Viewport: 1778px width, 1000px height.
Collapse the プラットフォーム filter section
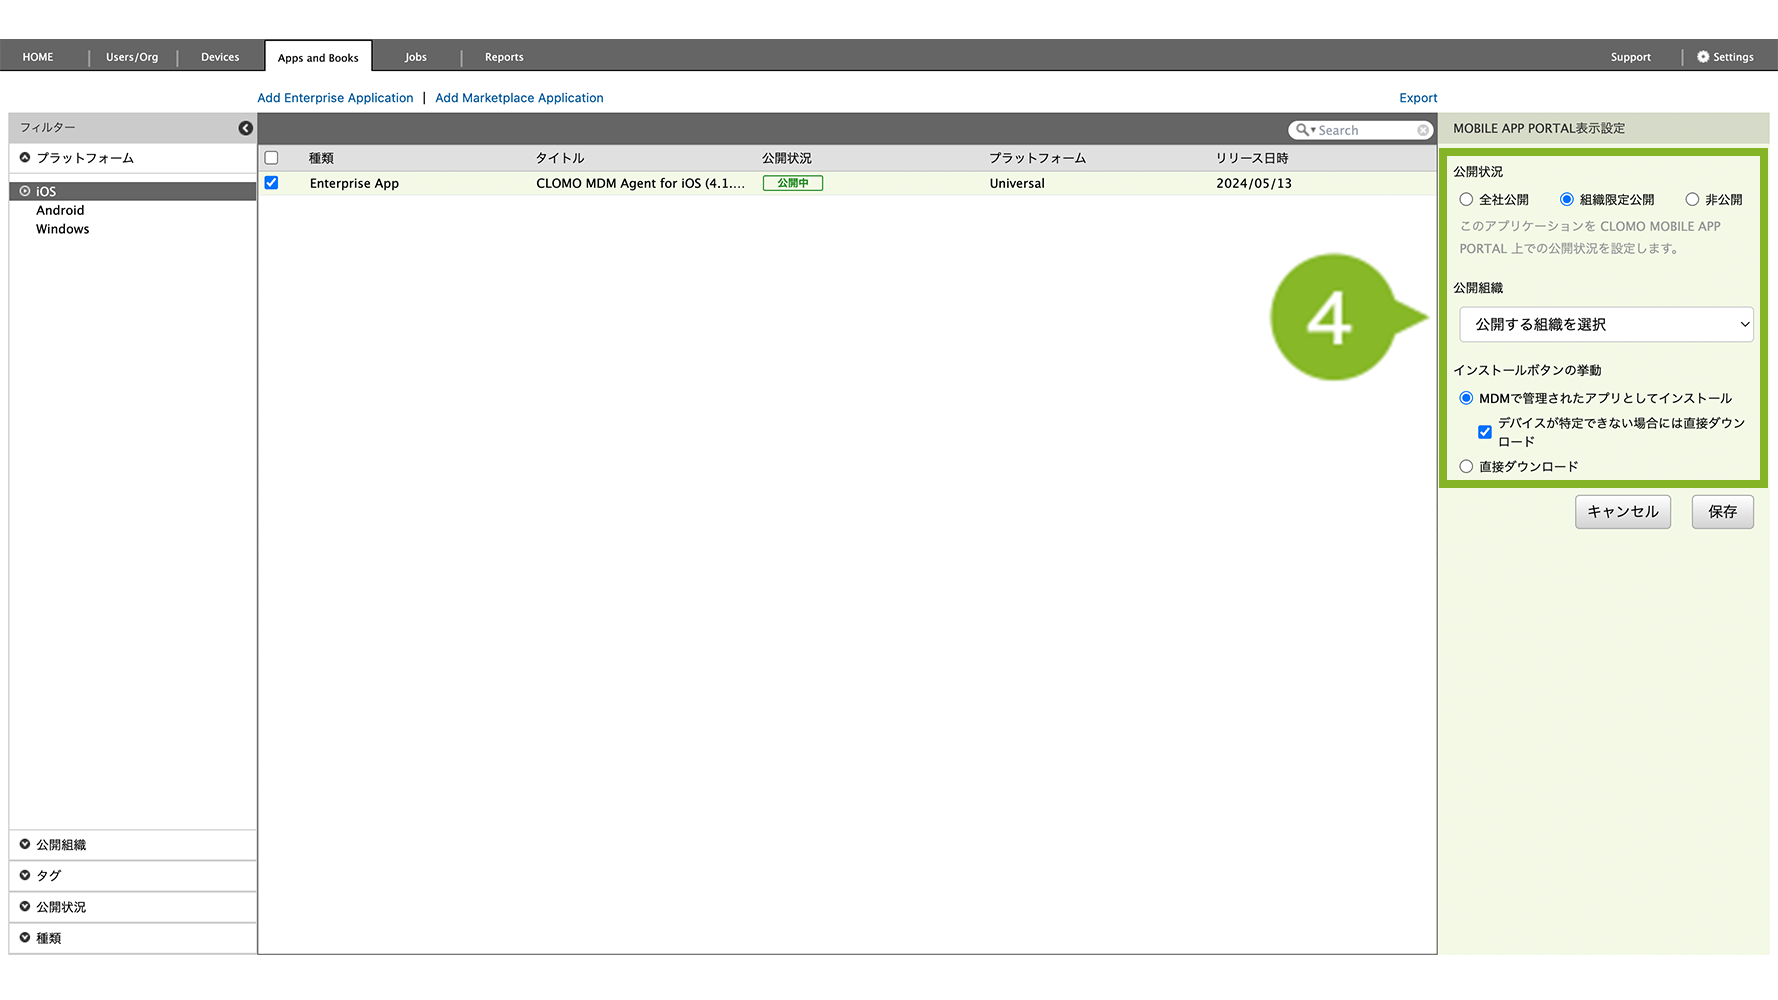point(25,158)
